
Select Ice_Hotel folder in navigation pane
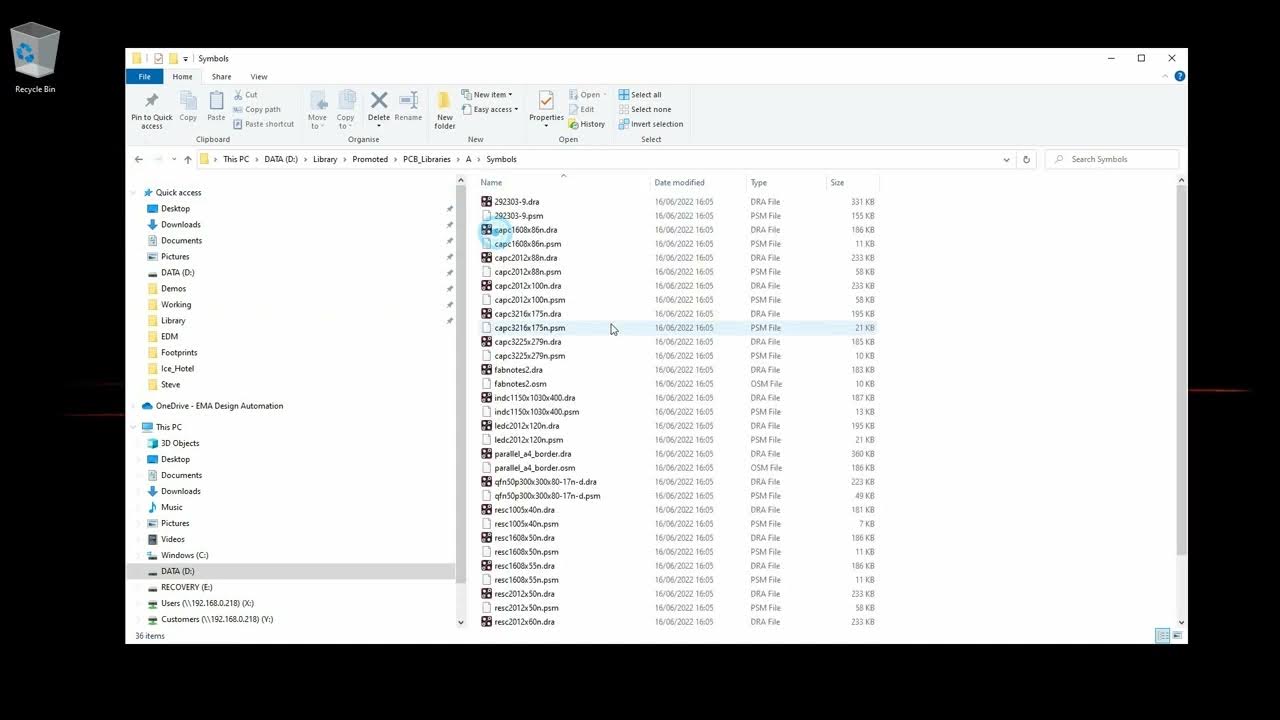pyautogui.click(x=177, y=369)
